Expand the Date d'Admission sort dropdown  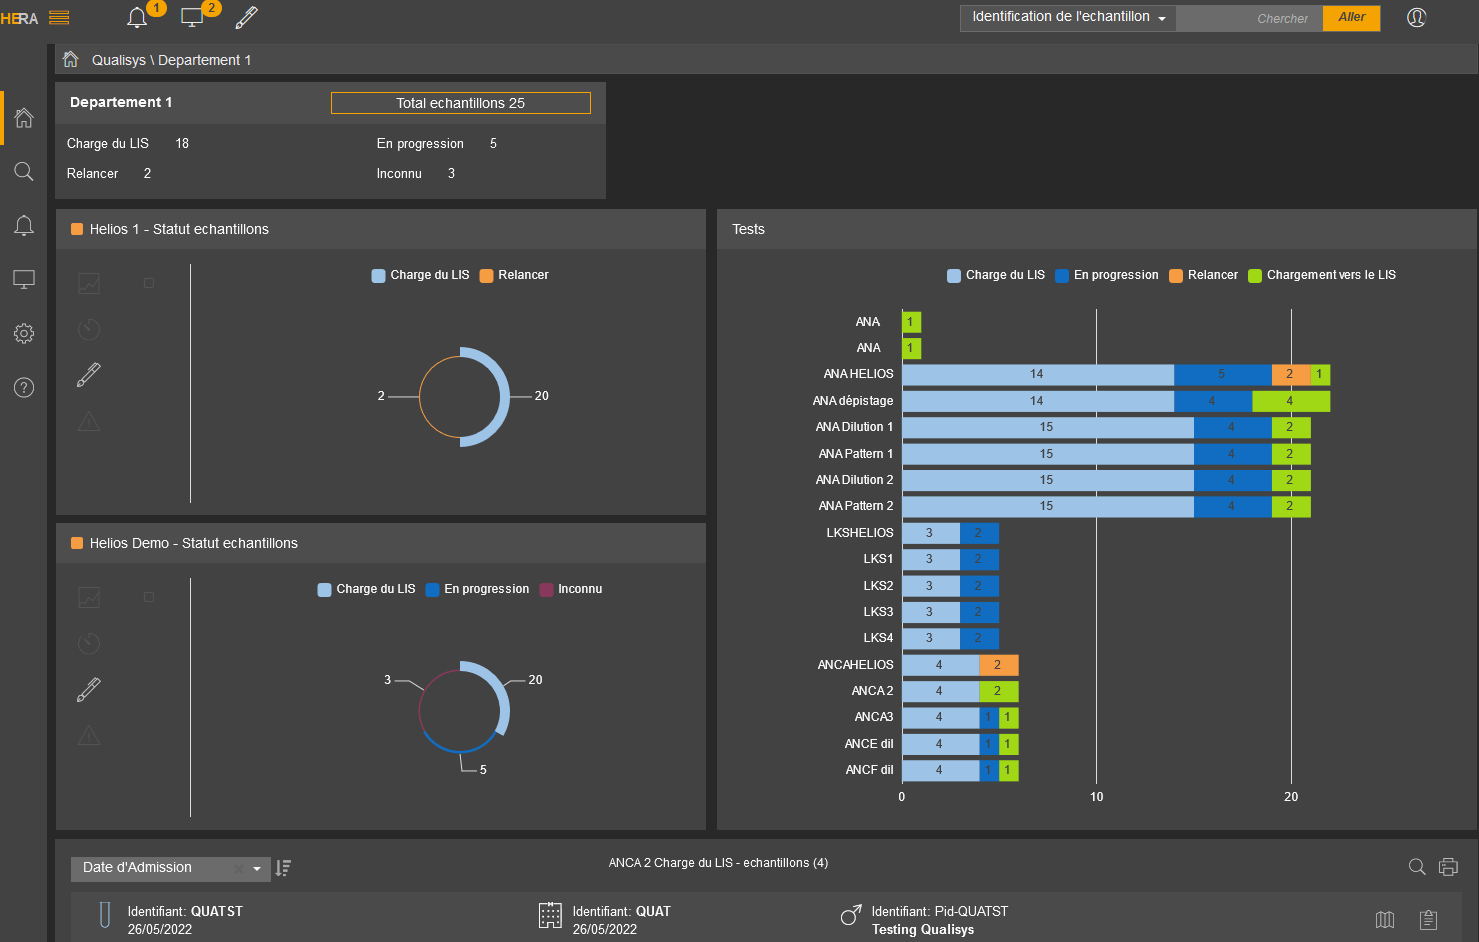(x=257, y=868)
